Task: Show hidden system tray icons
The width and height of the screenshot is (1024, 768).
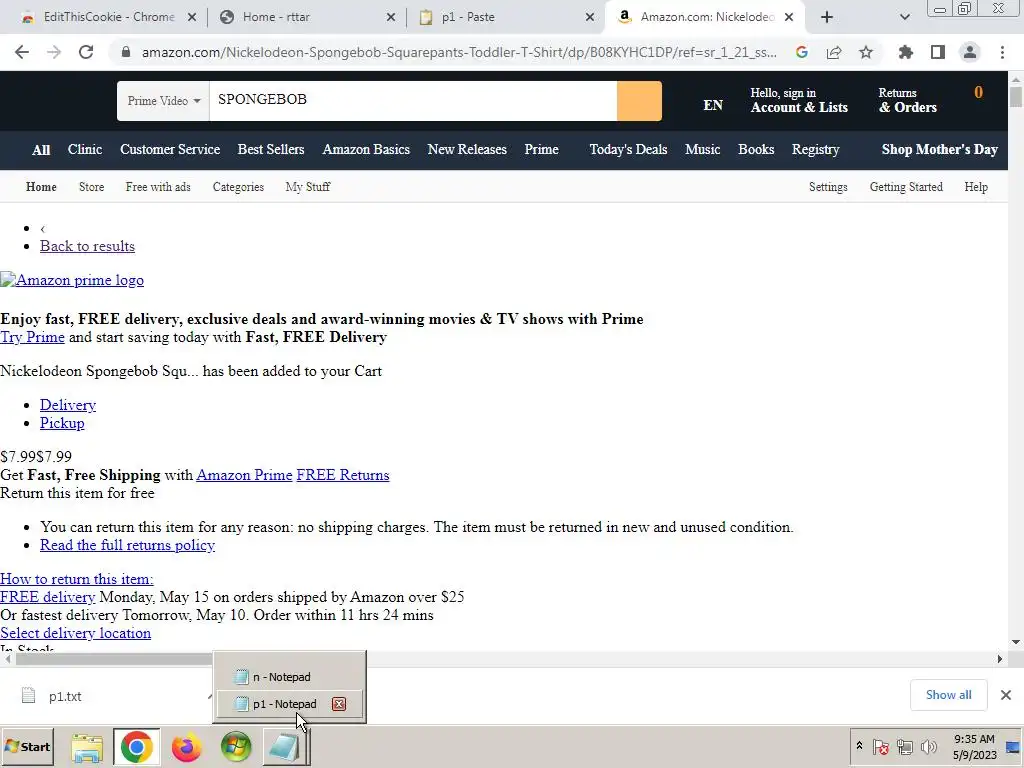Action: tap(859, 746)
